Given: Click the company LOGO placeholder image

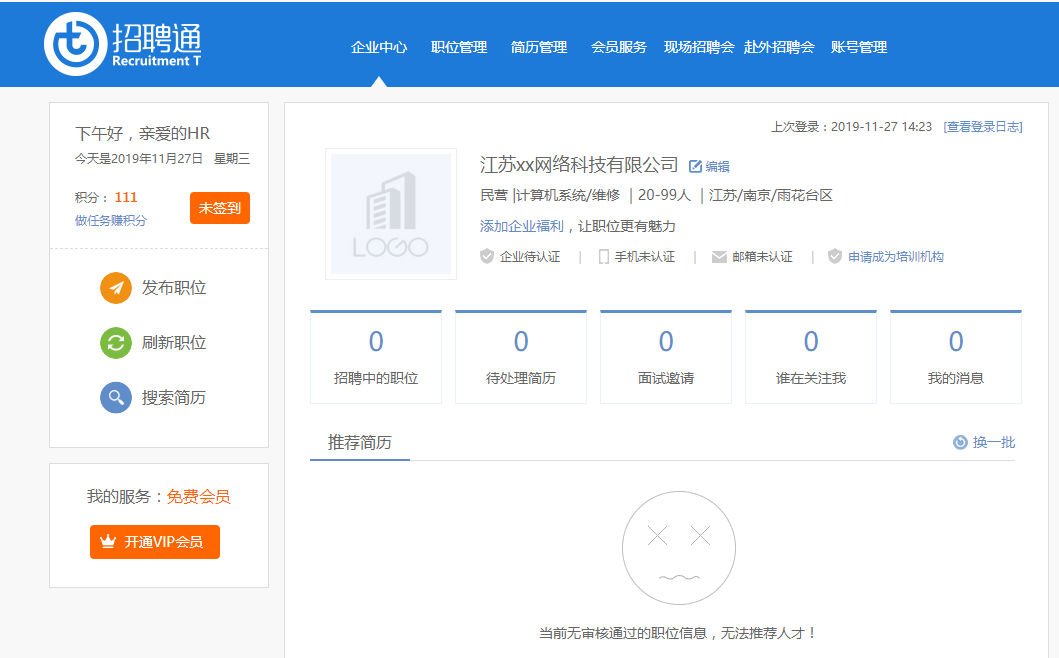Looking at the screenshot, I should pos(391,214).
